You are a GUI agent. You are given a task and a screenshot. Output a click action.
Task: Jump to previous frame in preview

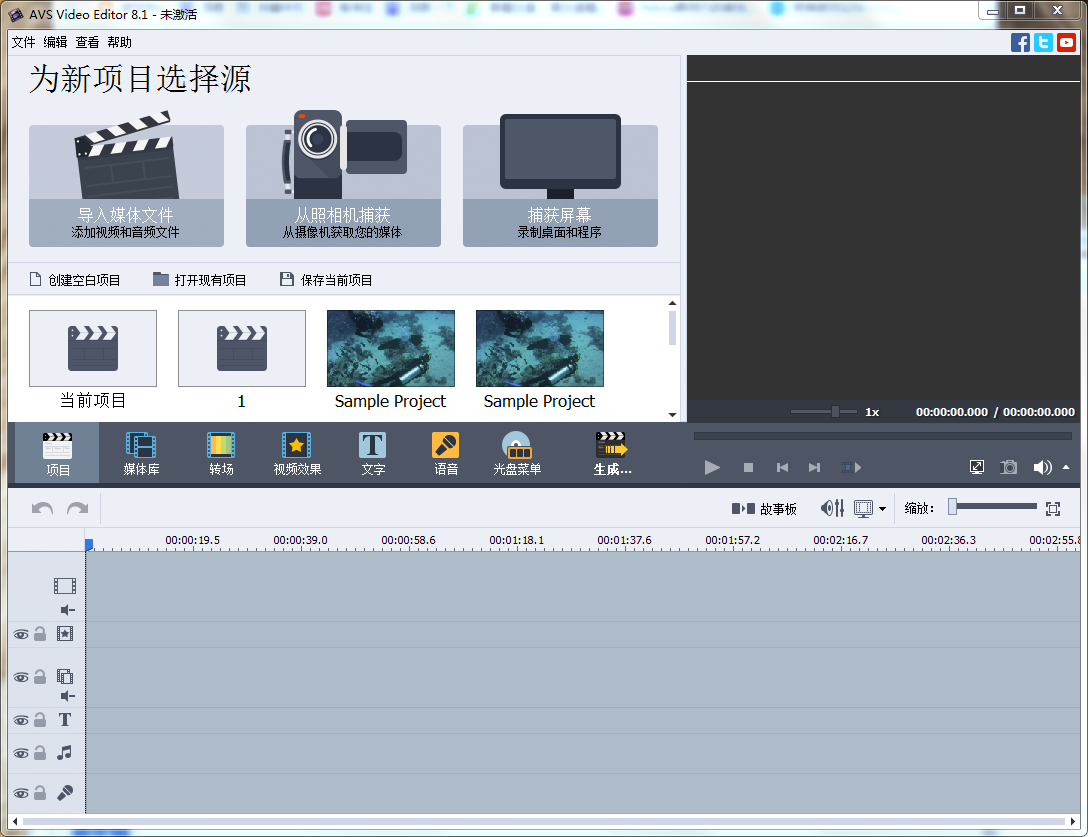click(x=782, y=468)
